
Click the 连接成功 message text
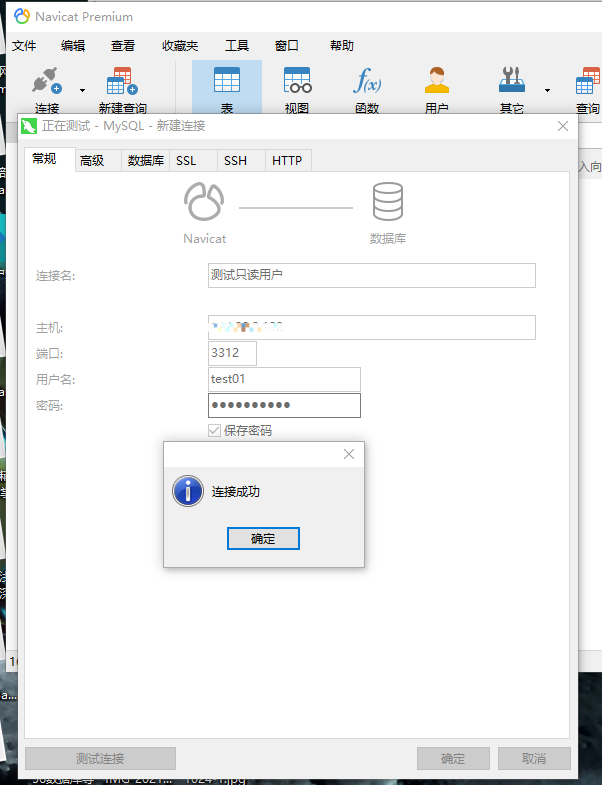point(235,492)
